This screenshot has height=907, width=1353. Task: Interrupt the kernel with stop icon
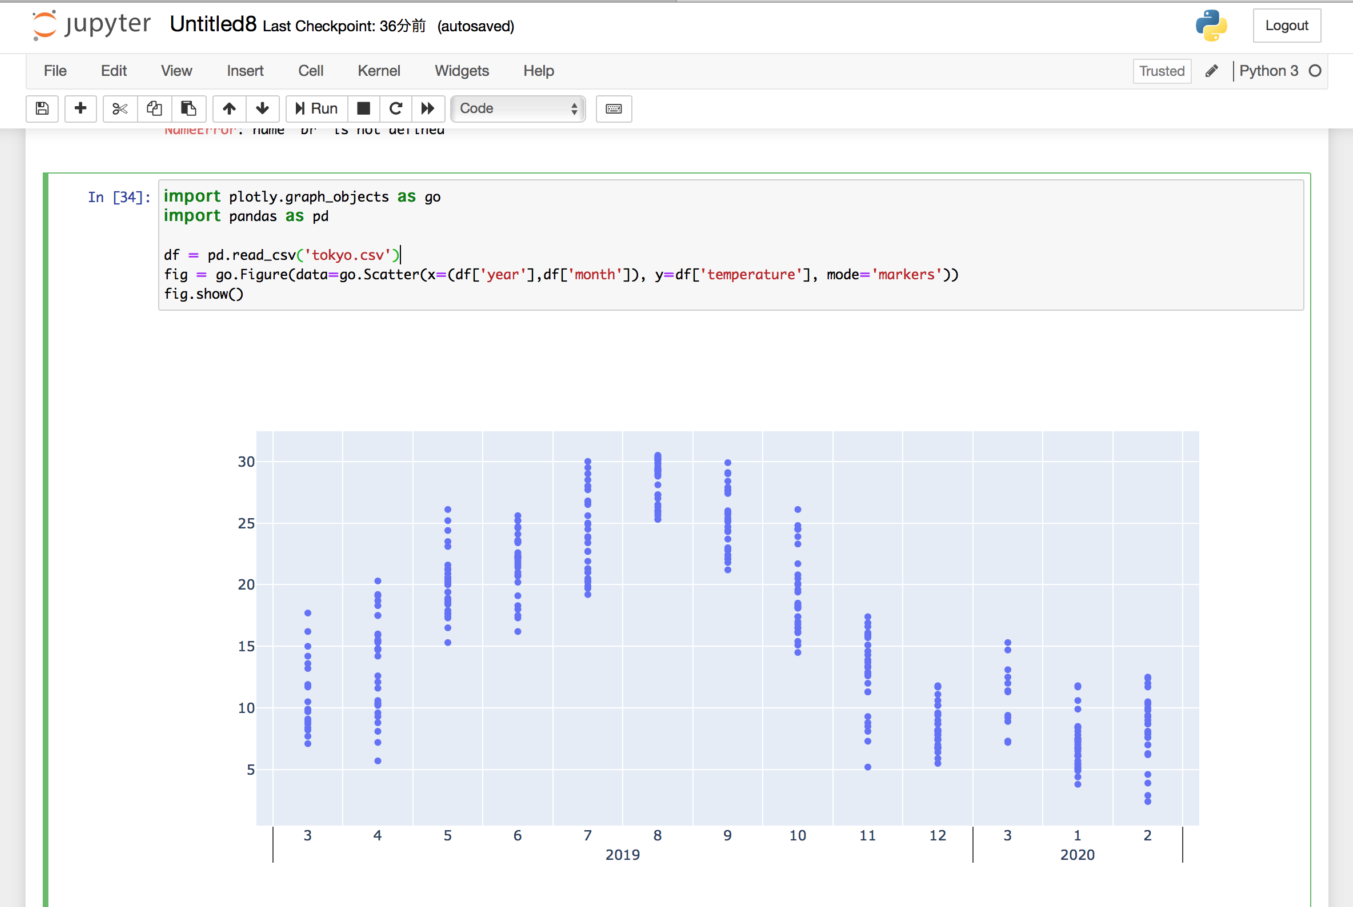tap(364, 108)
